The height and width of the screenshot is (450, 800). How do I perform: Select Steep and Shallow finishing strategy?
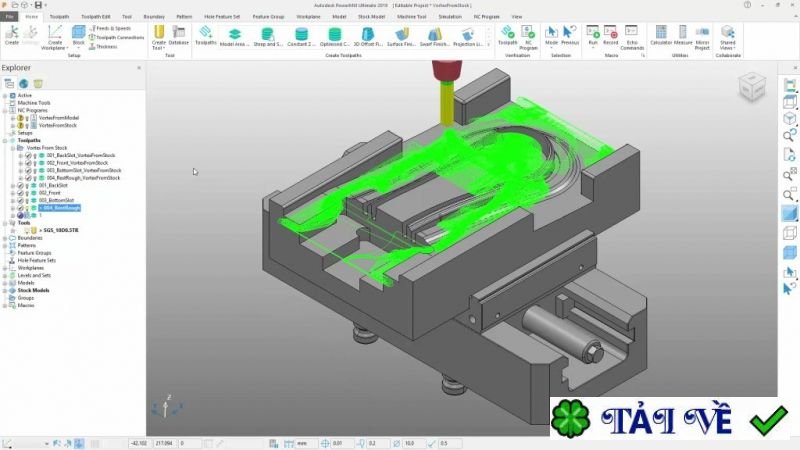(x=267, y=37)
